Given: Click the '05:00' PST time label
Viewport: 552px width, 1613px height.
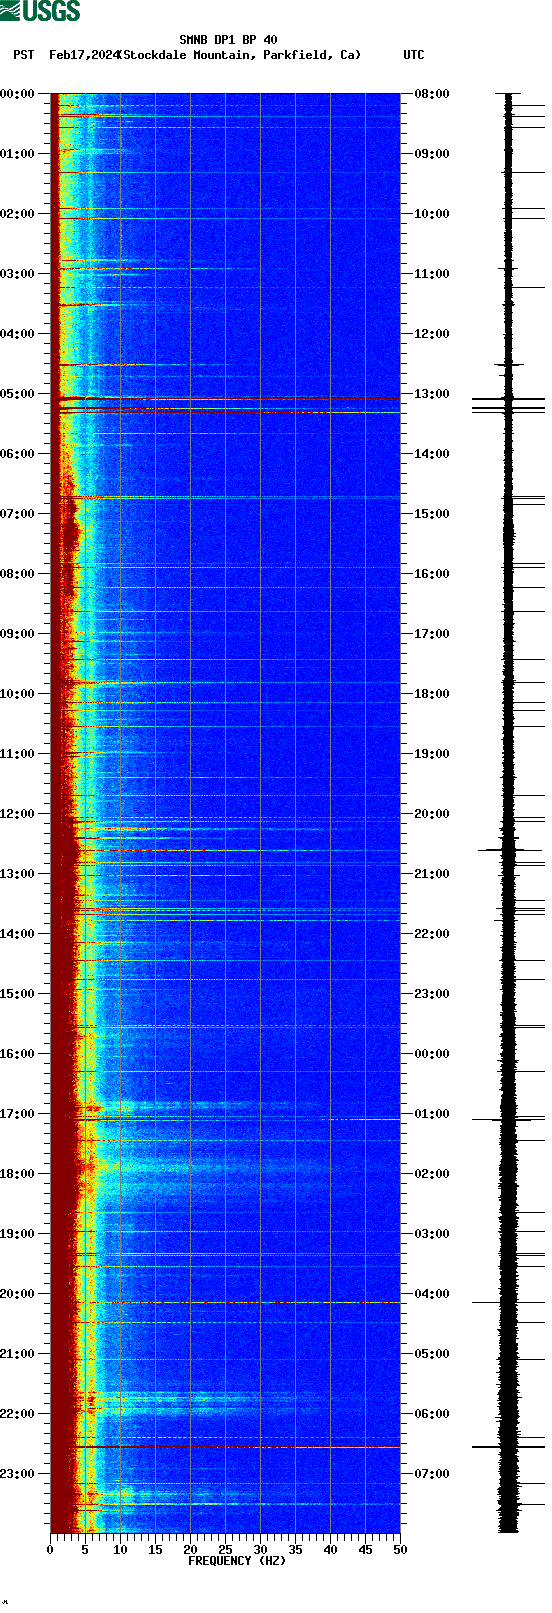Looking at the screenshot, I should (x=18, y=394).
